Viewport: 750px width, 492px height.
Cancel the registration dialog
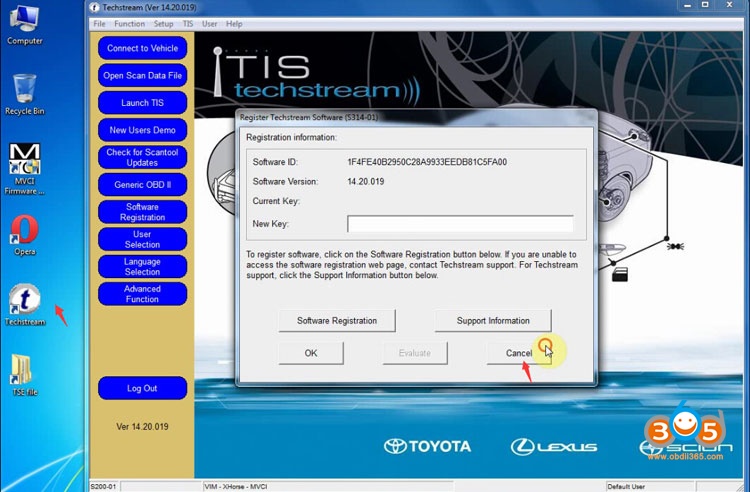tap(519, 353)
